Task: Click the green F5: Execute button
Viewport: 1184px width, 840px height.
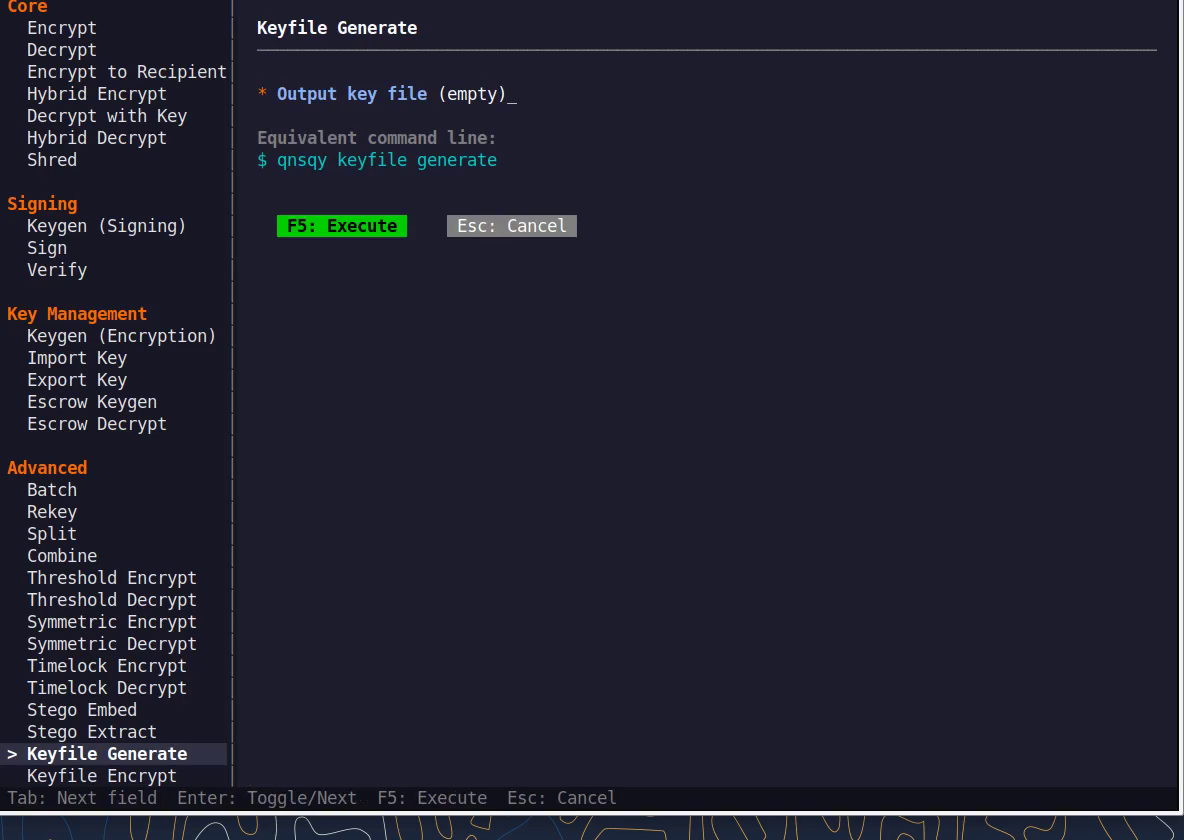Action: coord(342,226)
